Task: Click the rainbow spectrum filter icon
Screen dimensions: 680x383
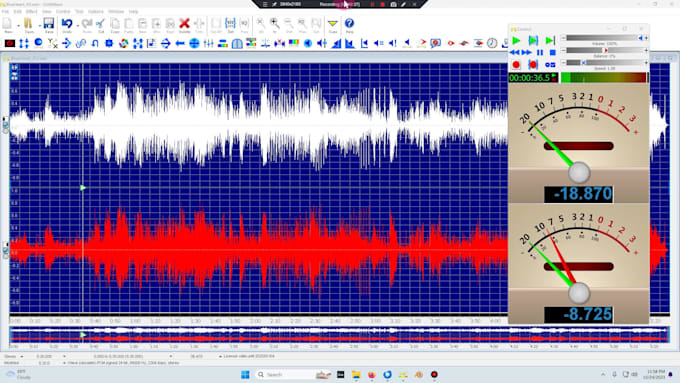Action: (294, 43)
